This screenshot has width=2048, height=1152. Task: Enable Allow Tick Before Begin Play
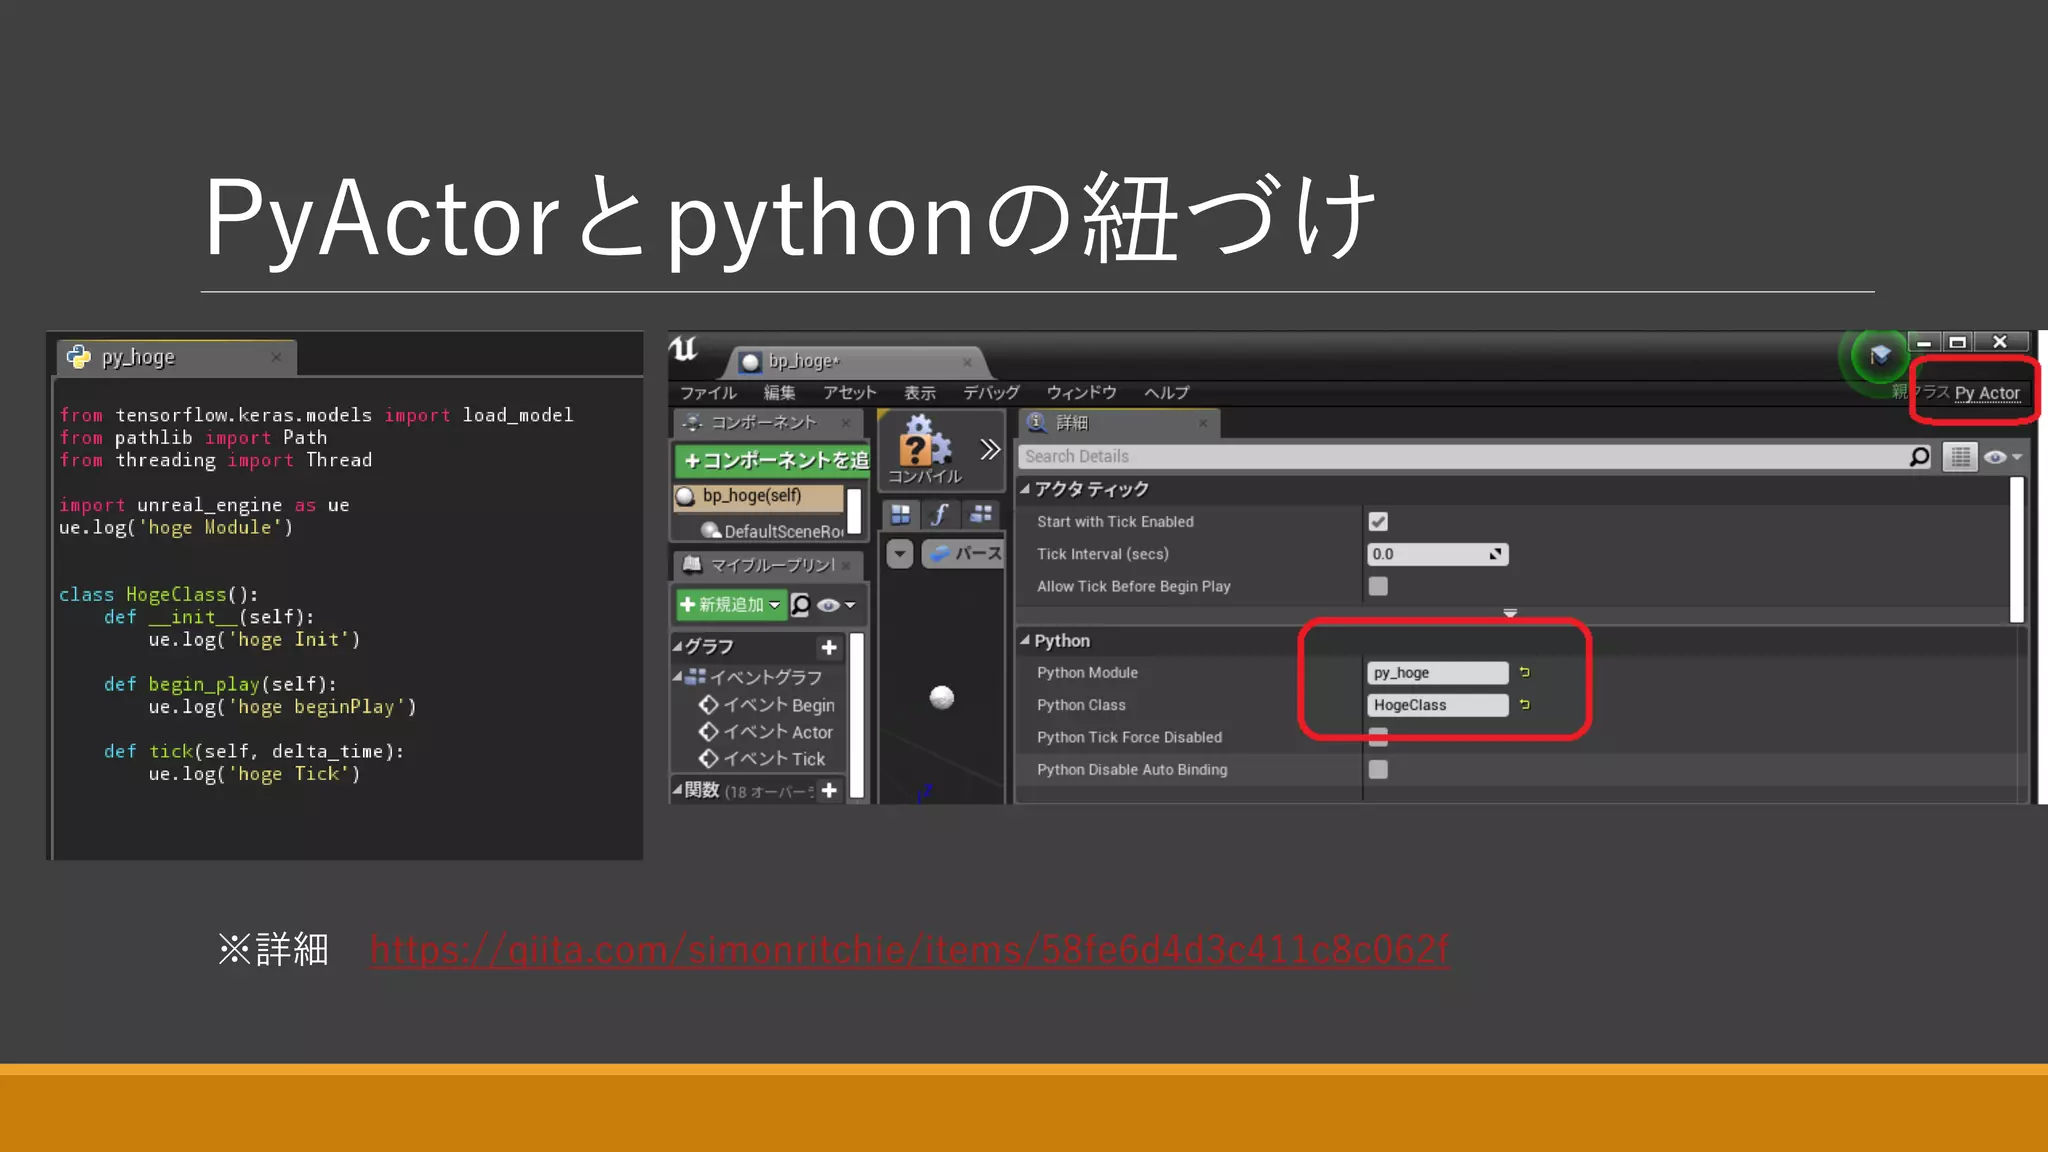1378,586
